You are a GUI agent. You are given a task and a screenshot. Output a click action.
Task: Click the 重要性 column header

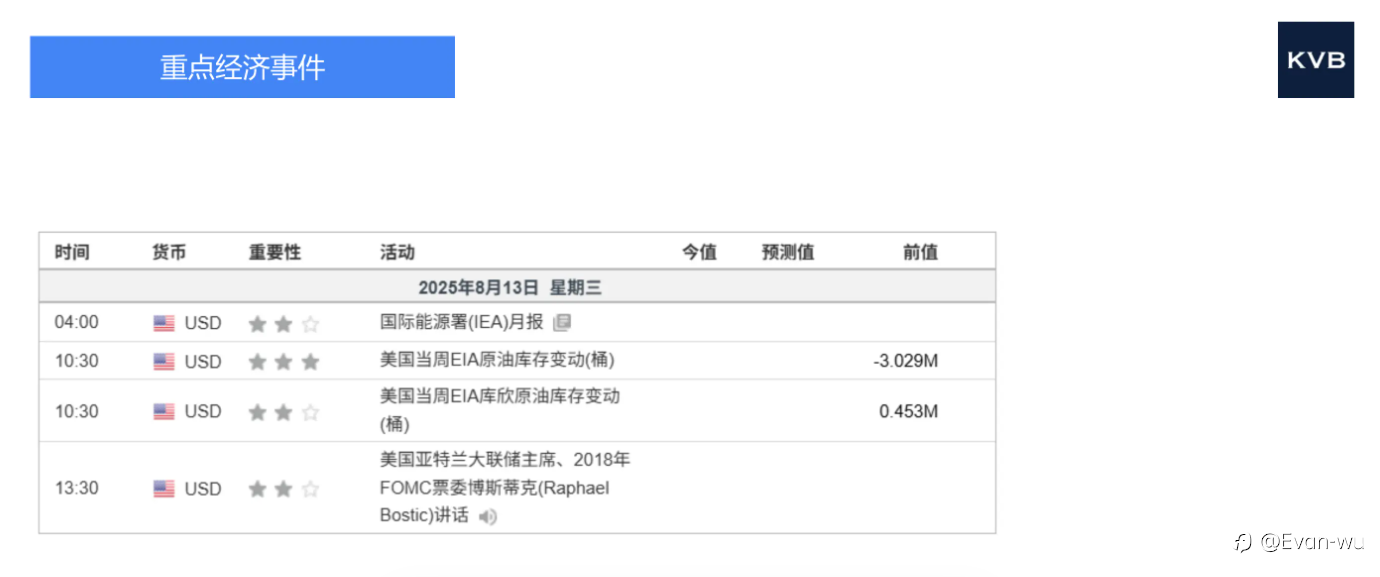[275, 252]
